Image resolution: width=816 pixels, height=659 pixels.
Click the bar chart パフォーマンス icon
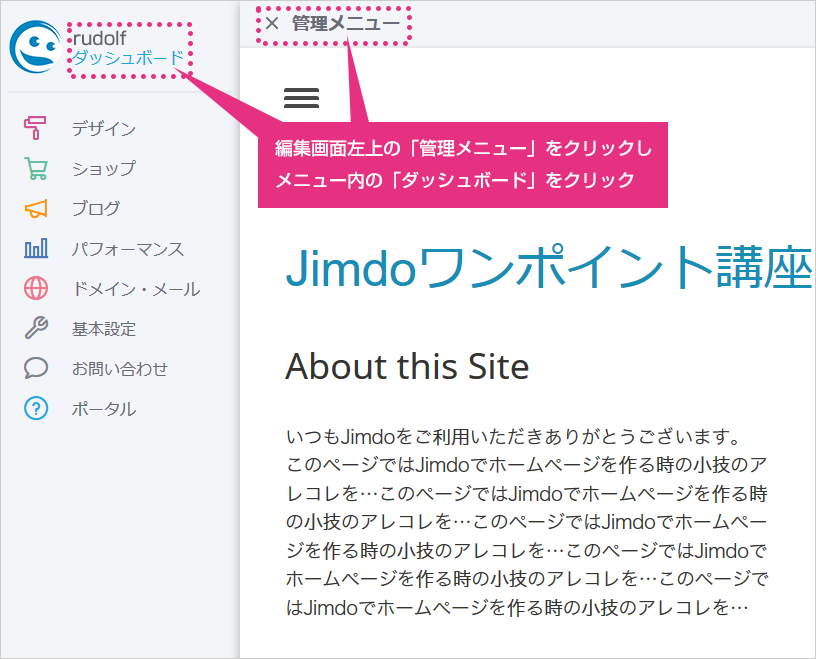tap(35, 248)
